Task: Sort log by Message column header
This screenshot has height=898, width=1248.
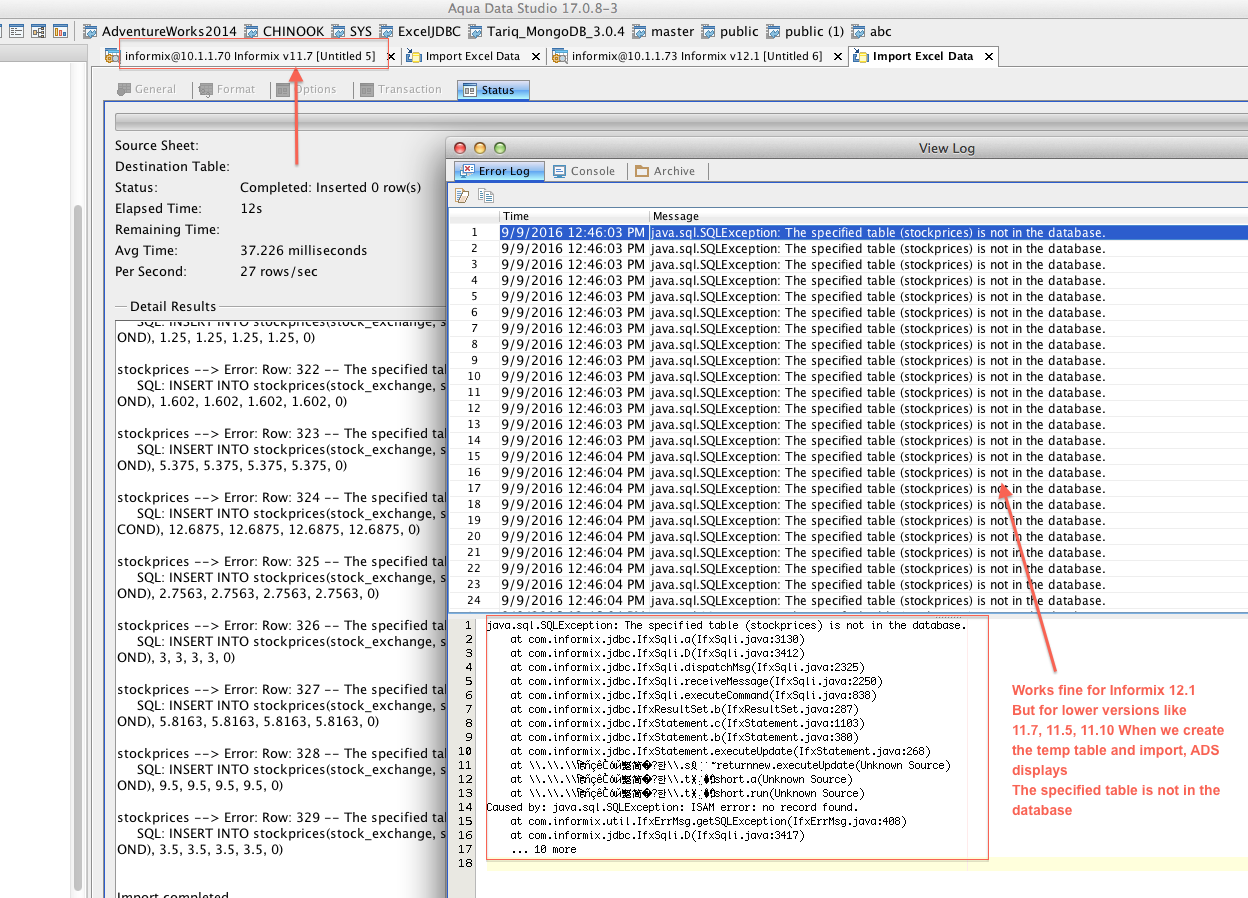Action: point(948,216)
